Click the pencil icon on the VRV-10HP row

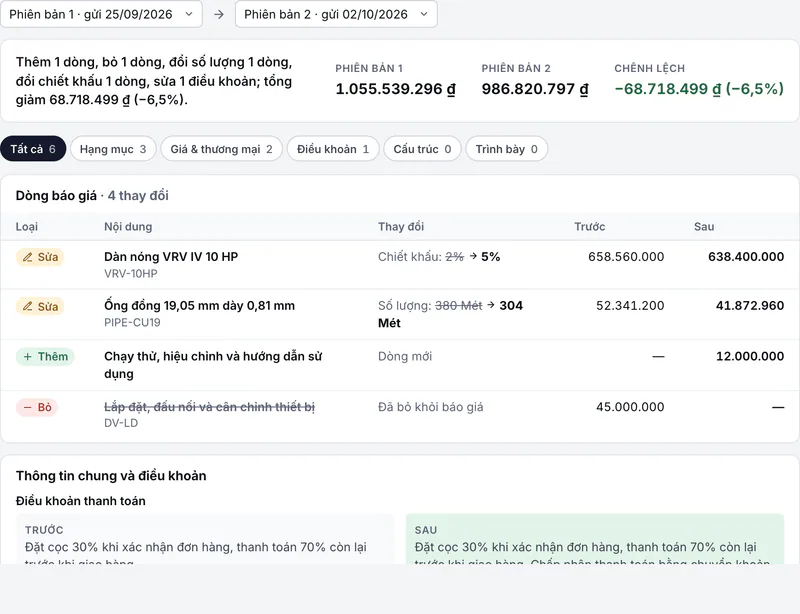tap(28, 257)
